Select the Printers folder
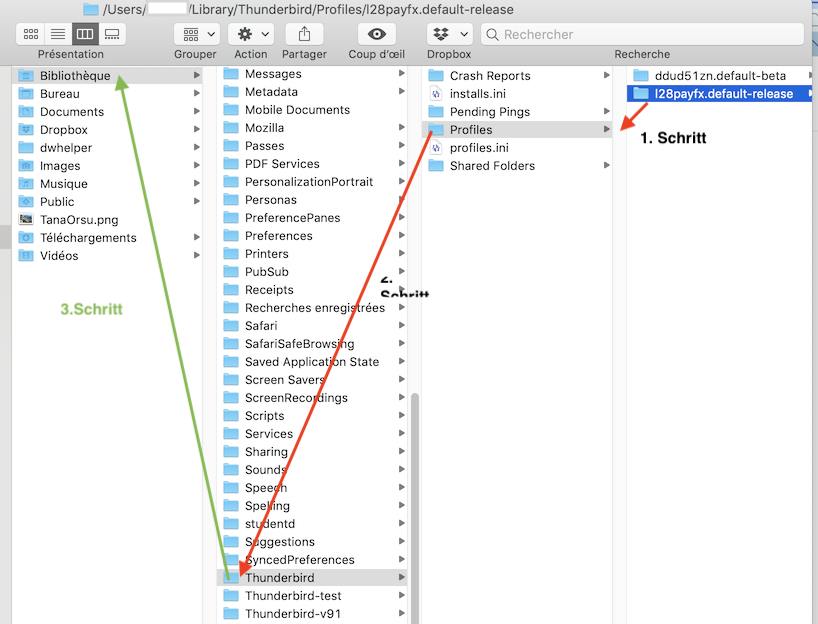818x624 pixels. point(312,254)
